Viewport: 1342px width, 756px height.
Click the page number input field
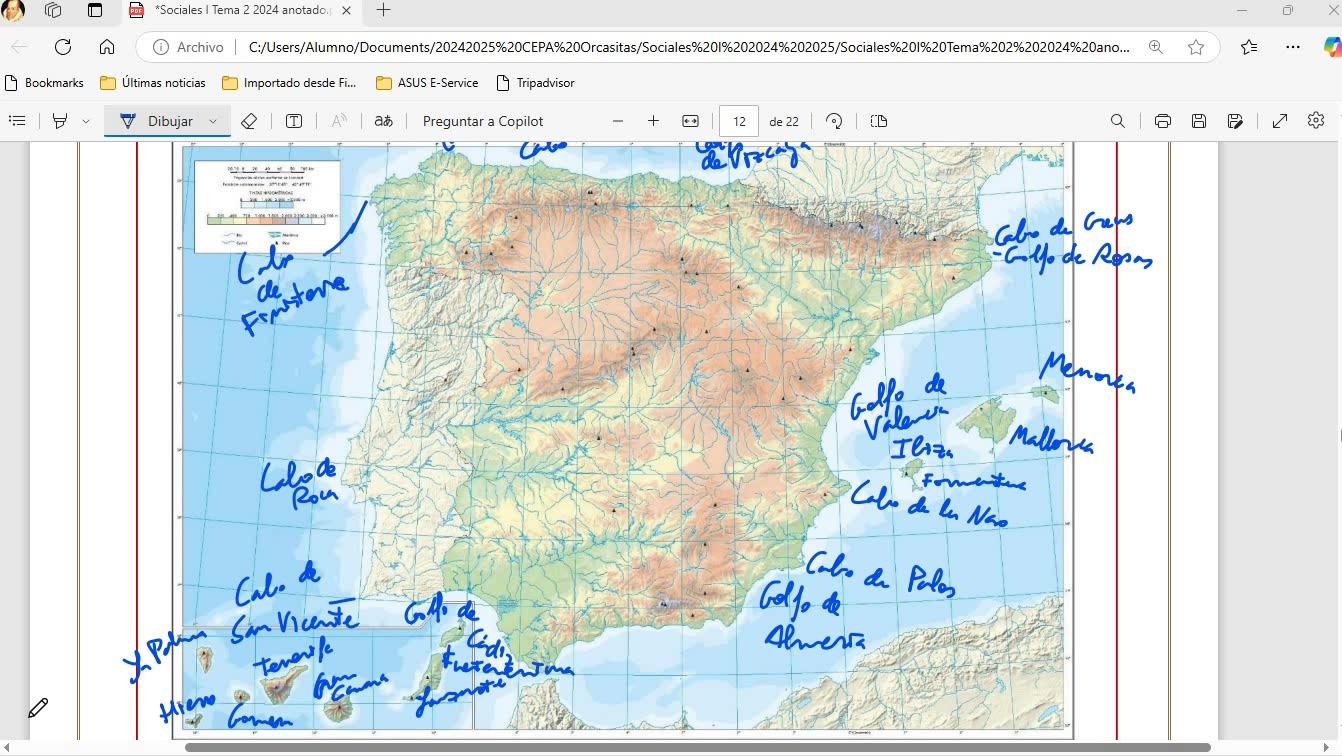point(739,121)
